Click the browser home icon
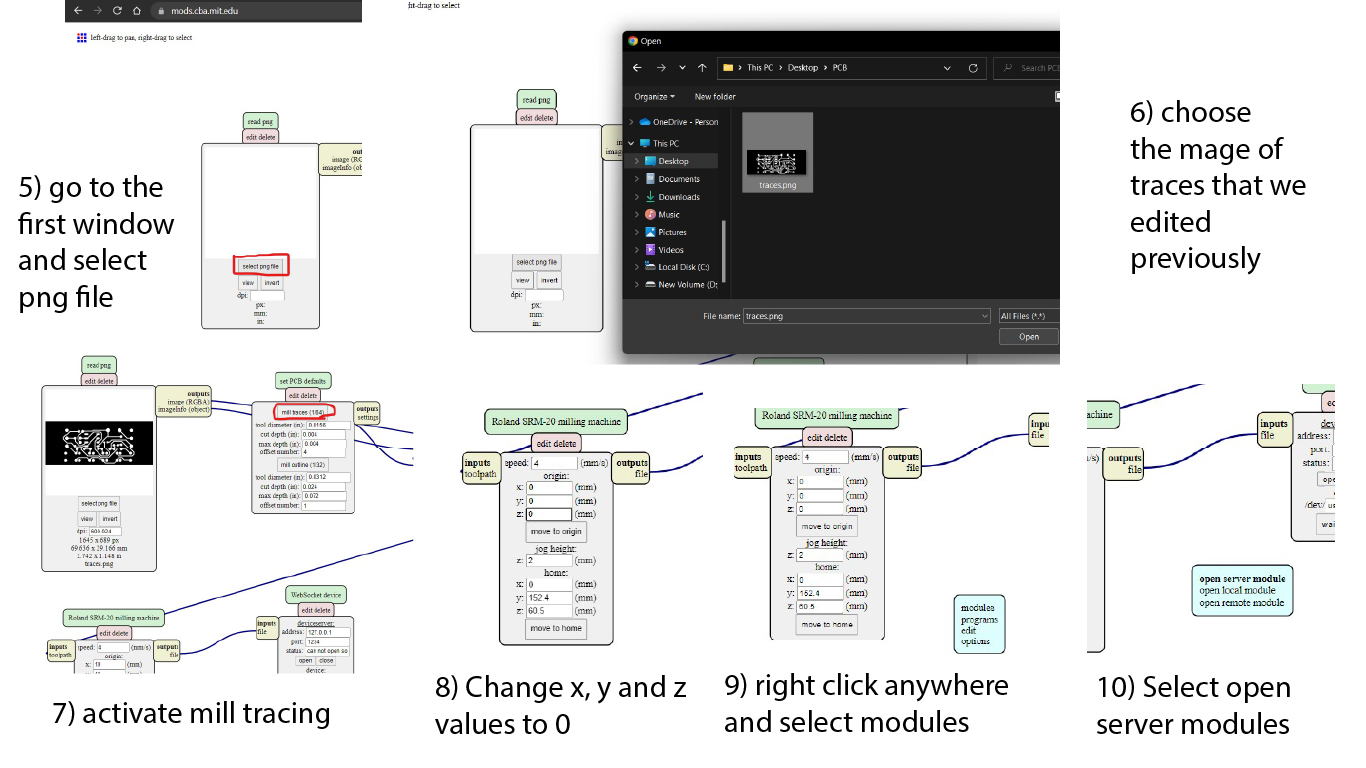This screenshot has height=768, width=1366. pyautogui.click(x=137, y=11)
